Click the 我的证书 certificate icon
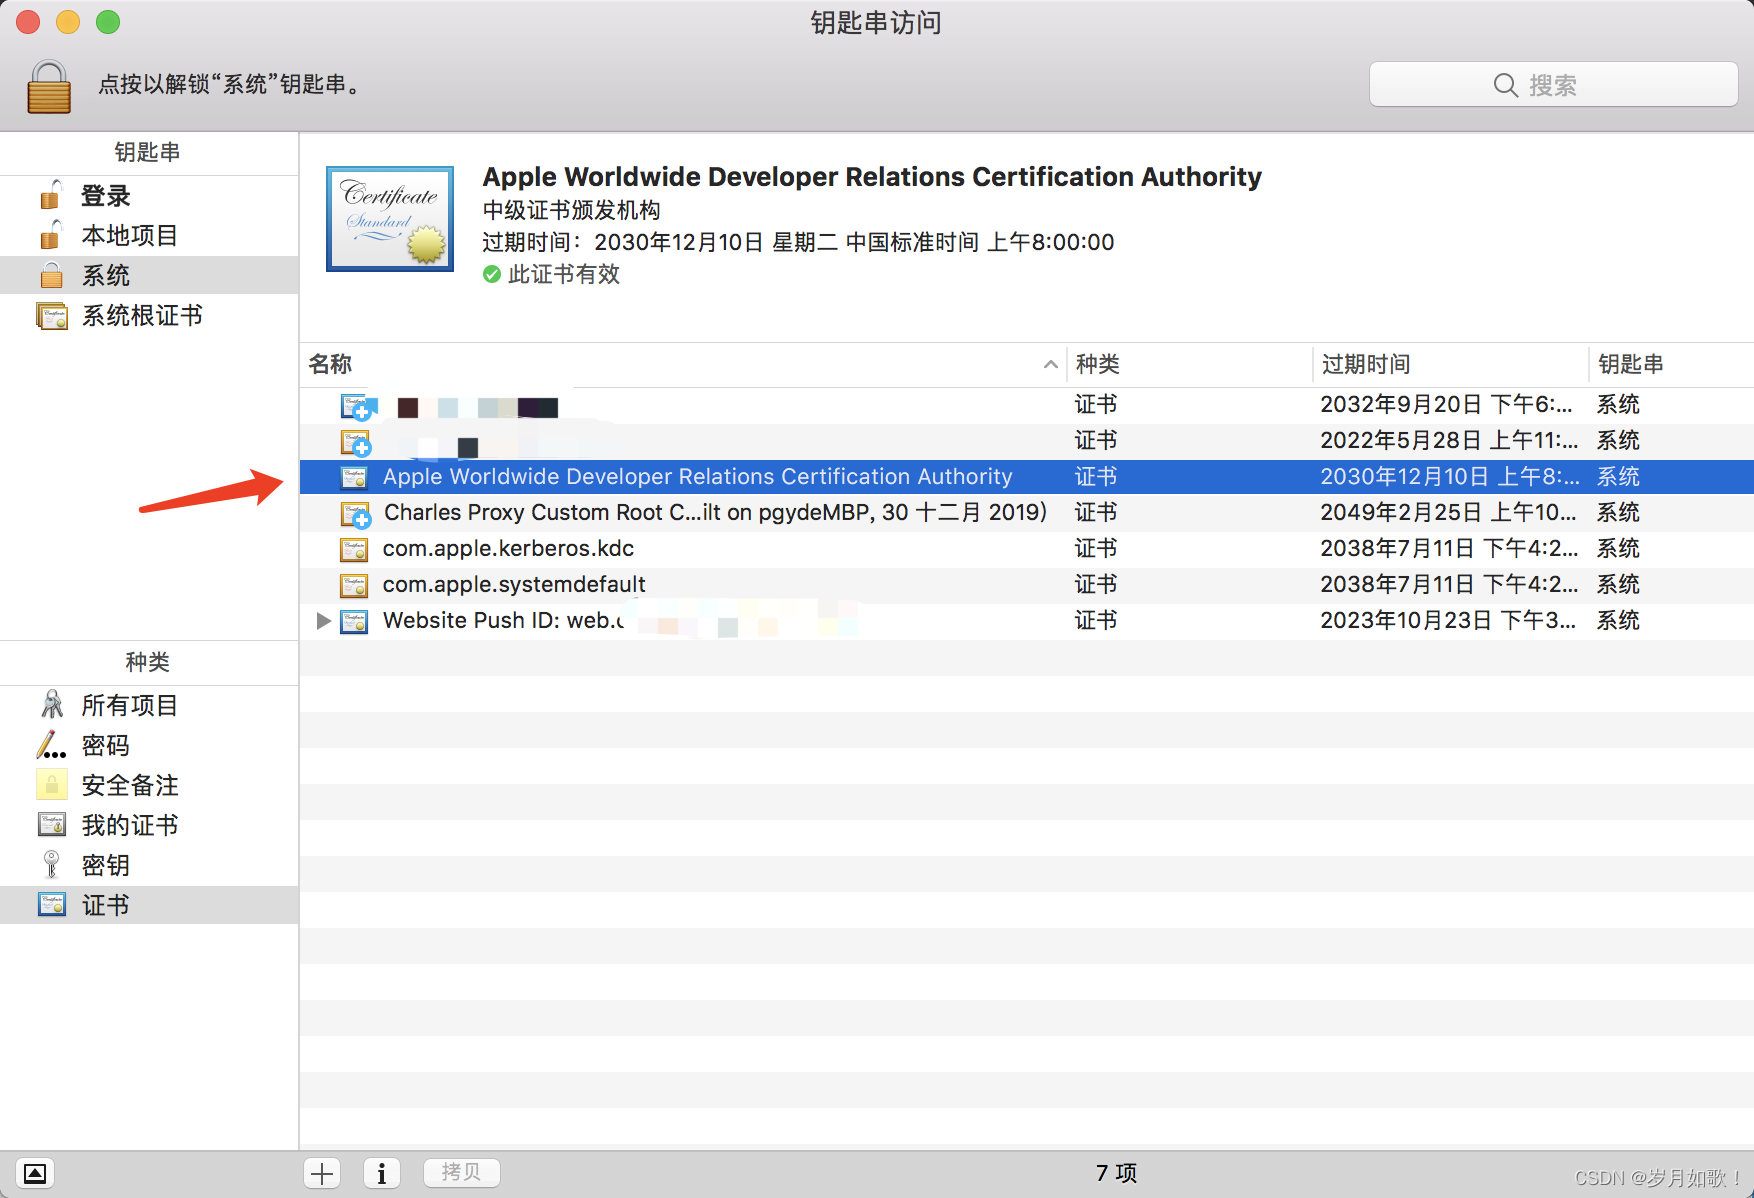 [52, 825]
